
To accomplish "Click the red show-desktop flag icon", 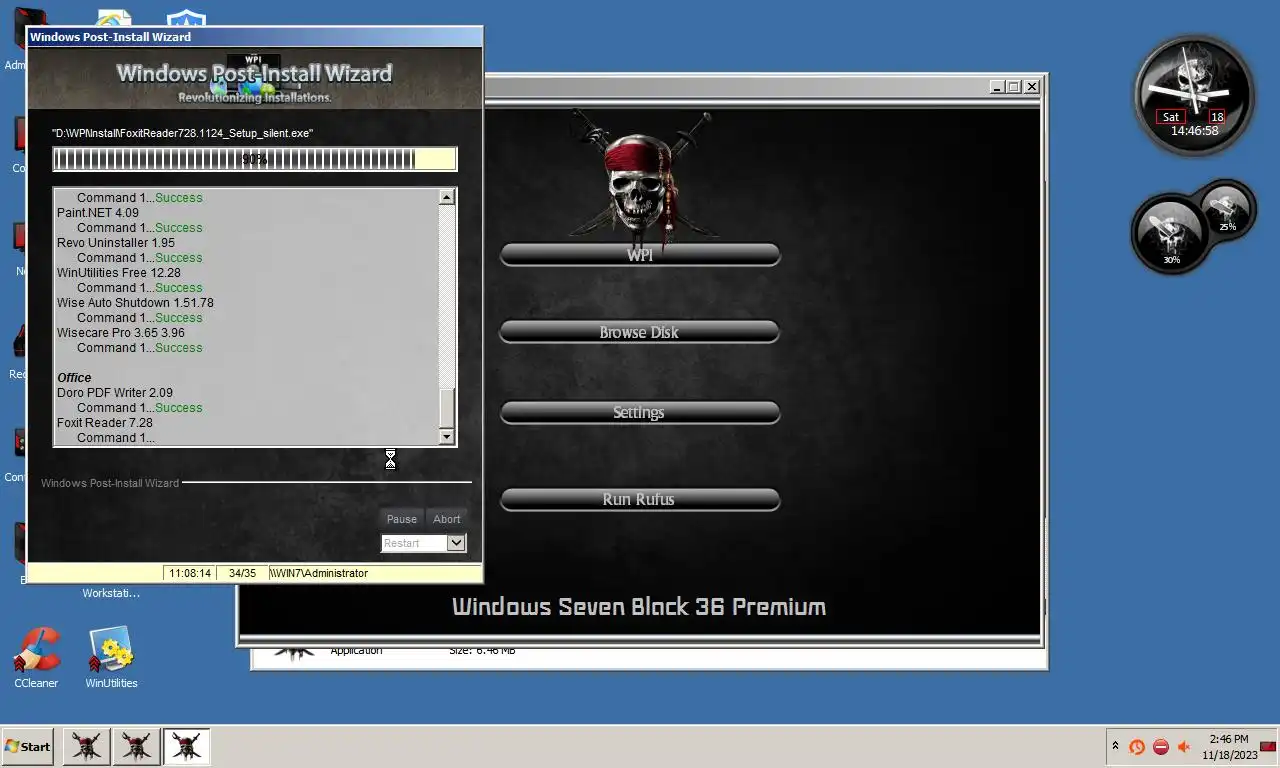I will tap(1268, 746).
